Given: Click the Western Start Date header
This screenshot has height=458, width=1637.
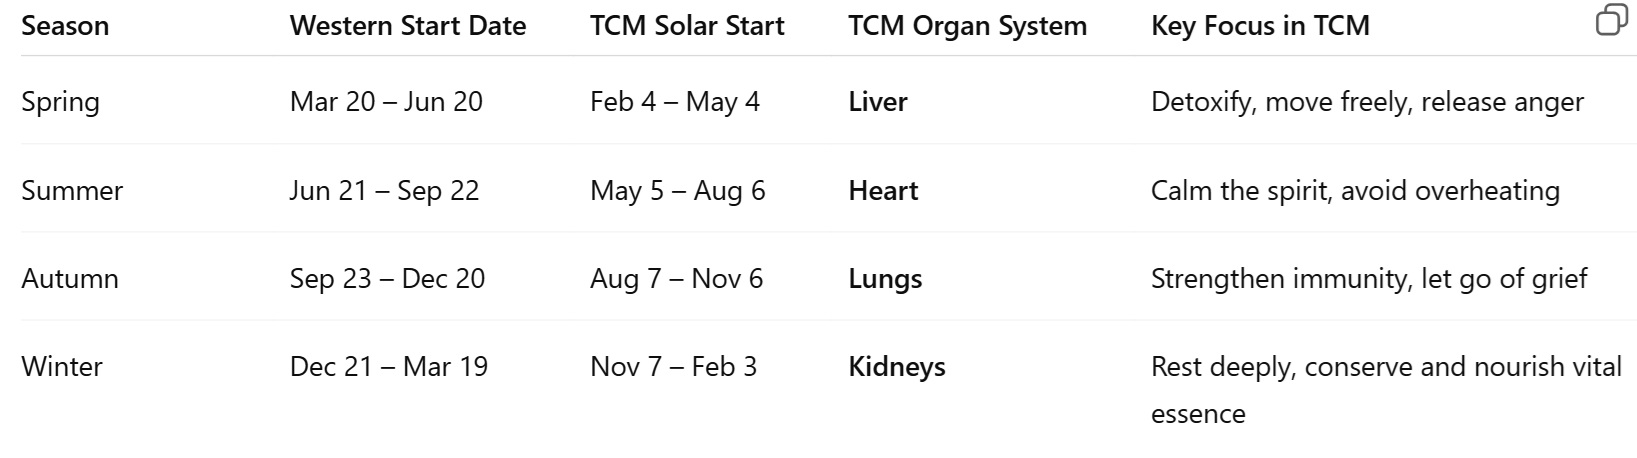Looking at the screenshot, I should pos(408,26).
